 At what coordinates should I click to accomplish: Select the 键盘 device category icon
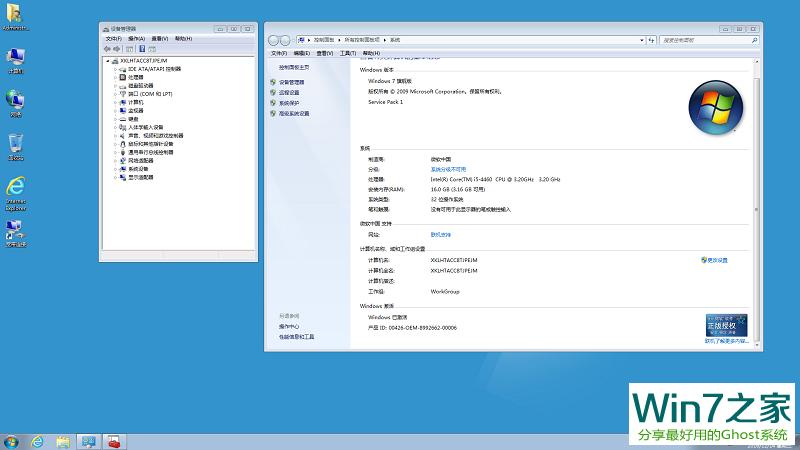click(x=122, y=119)
